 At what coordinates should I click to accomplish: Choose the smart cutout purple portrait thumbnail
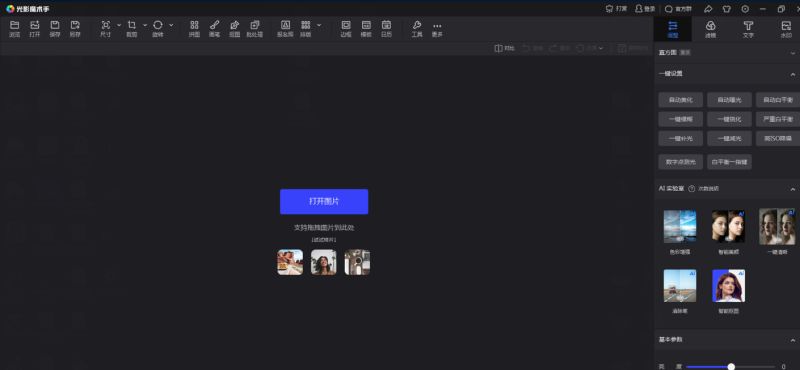[x=728, y=286]
